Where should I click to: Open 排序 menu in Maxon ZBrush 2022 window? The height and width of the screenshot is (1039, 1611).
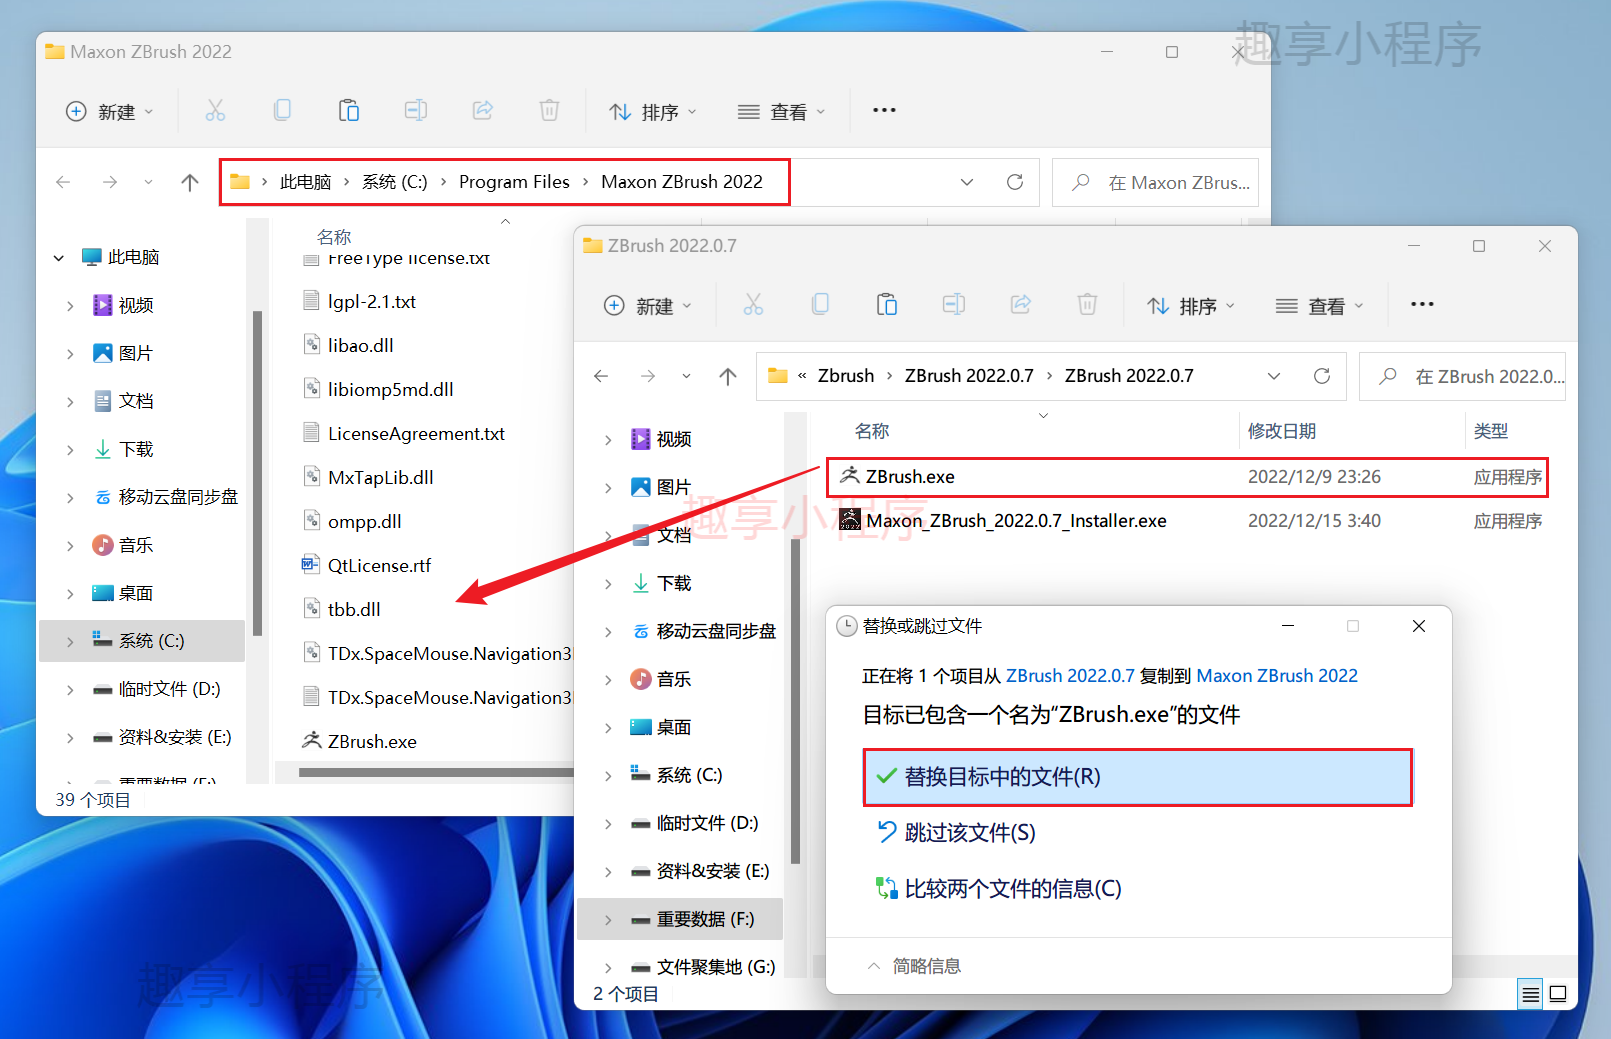pos(653,112)
